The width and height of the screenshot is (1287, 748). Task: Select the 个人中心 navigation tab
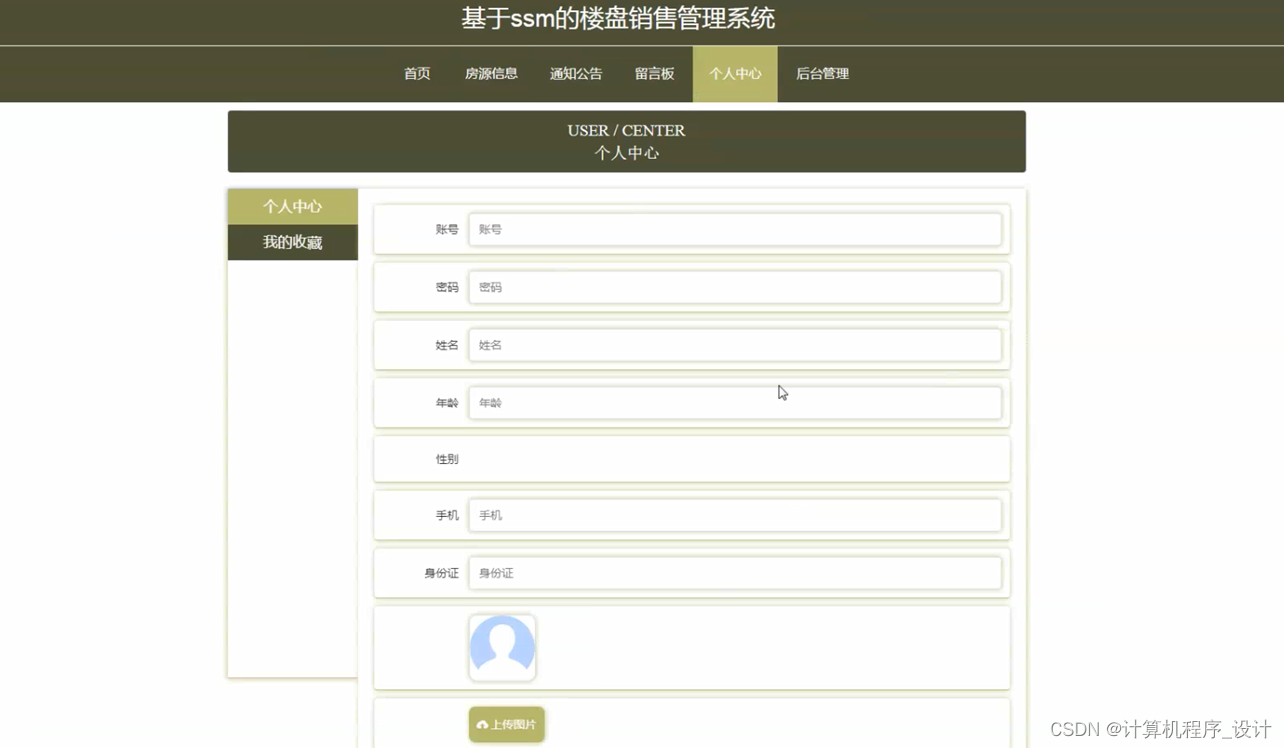point(735,74)
